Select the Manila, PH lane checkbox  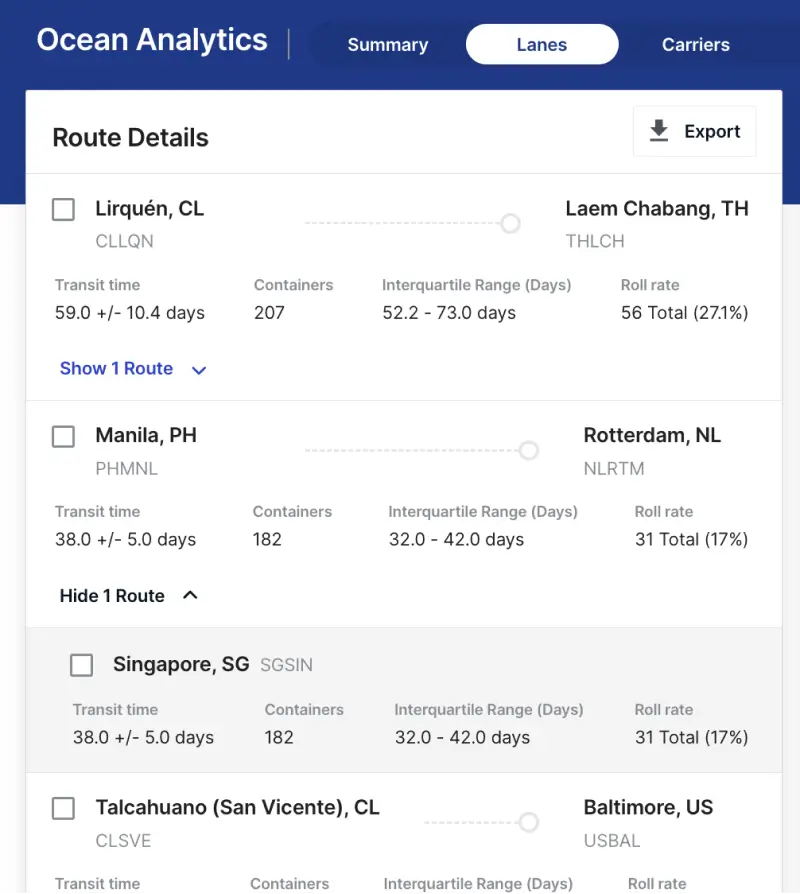[x=63, y=436]
